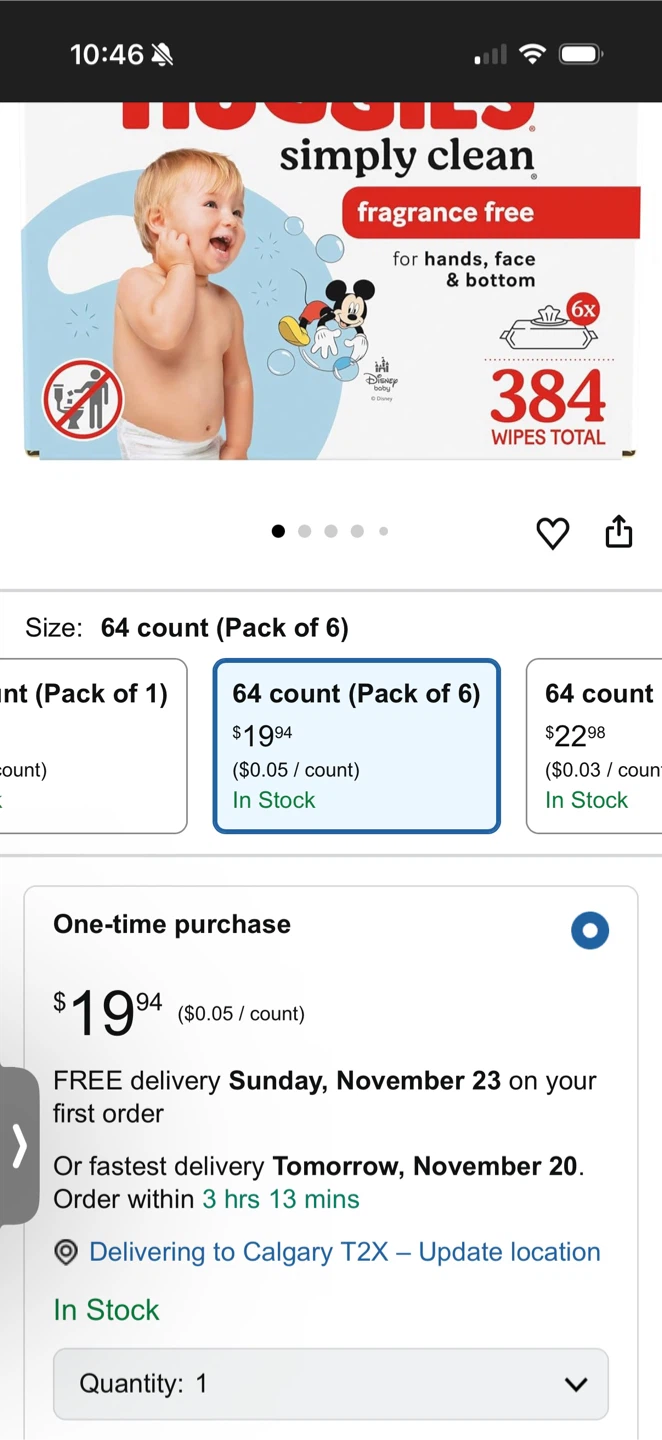
Task: Tap the cellular signal bars icon
Action: coord(490,55)
